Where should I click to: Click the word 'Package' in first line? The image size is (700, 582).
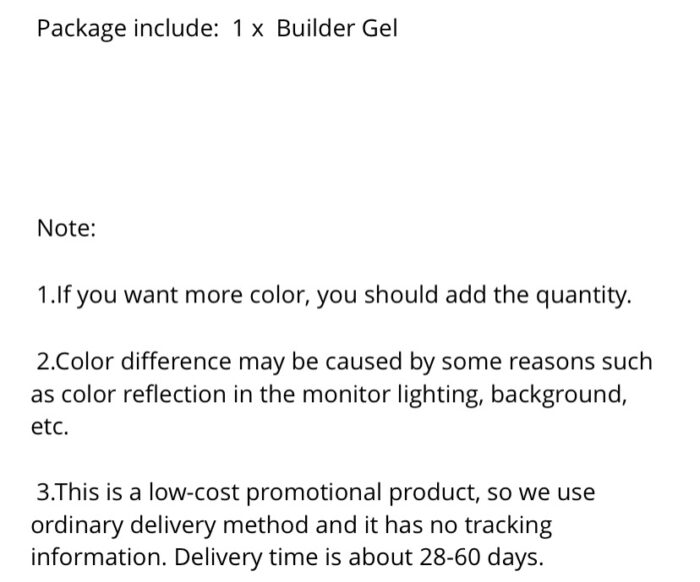coord(82,29)
